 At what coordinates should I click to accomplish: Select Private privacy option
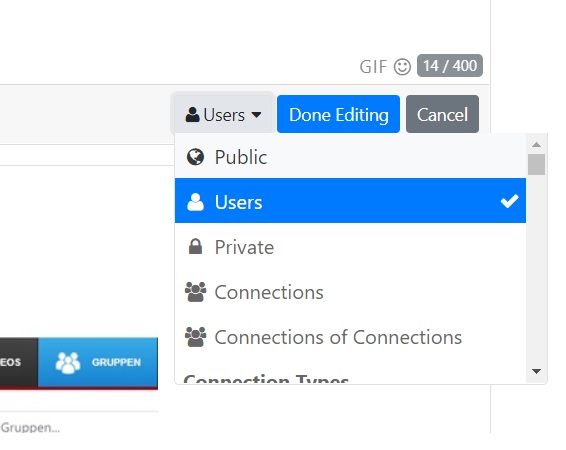(350, 247)
